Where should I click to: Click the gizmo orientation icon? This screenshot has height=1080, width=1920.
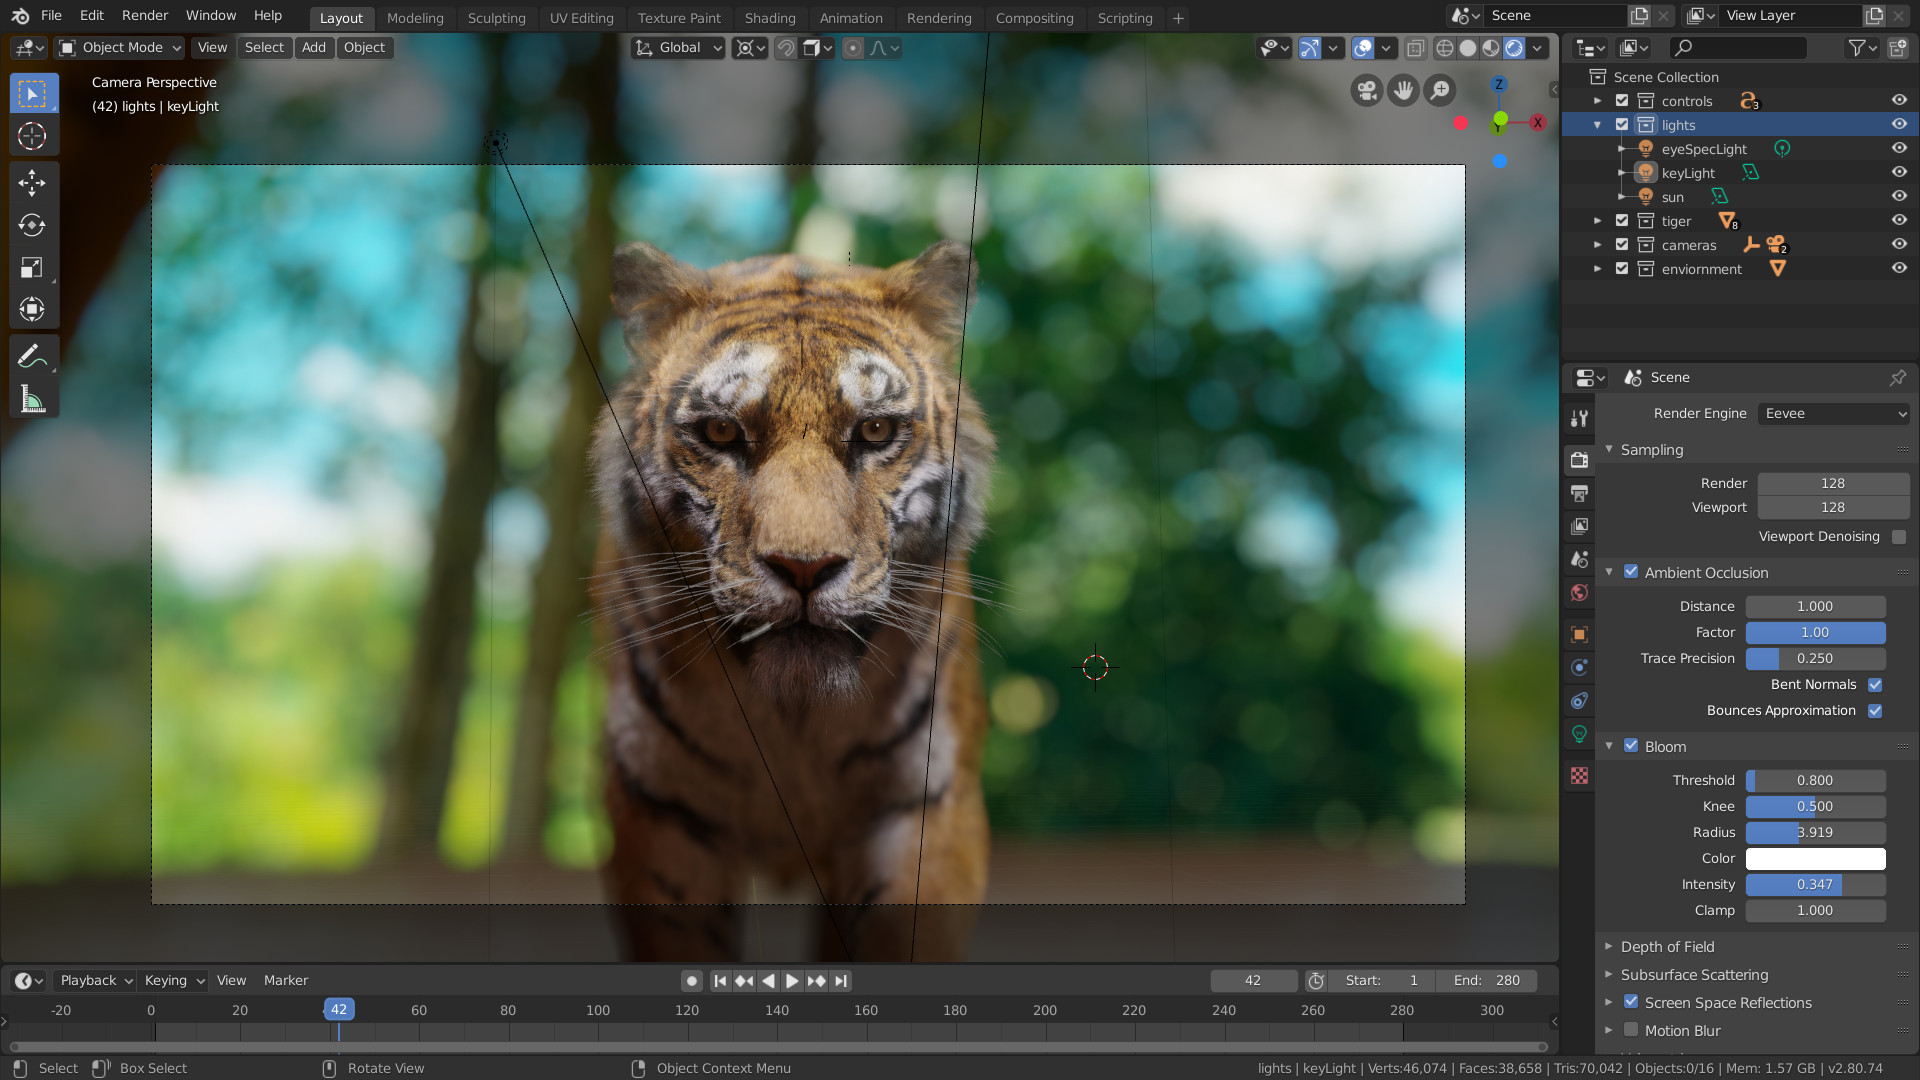(x=645, y=47)
